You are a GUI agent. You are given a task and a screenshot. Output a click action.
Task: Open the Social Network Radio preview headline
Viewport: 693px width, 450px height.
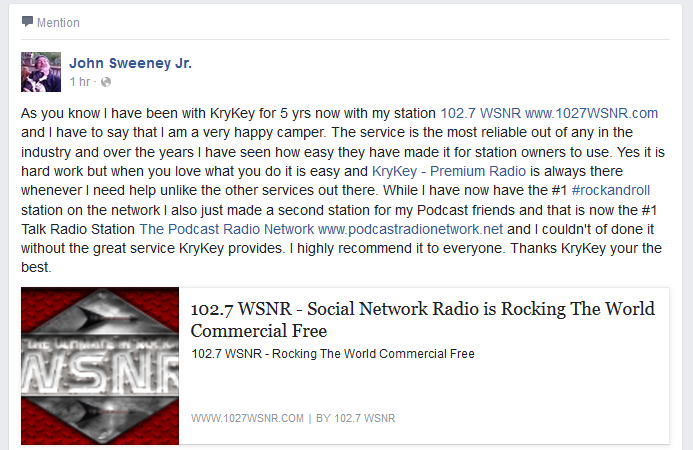click(x=423, y=320)
